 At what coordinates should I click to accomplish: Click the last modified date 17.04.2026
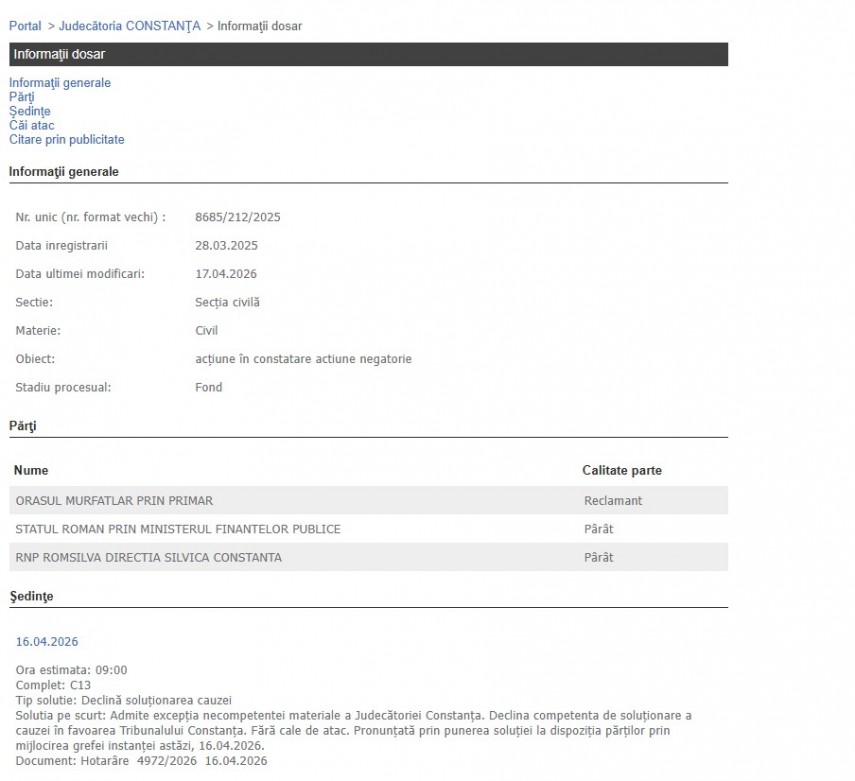pos(226,273)
